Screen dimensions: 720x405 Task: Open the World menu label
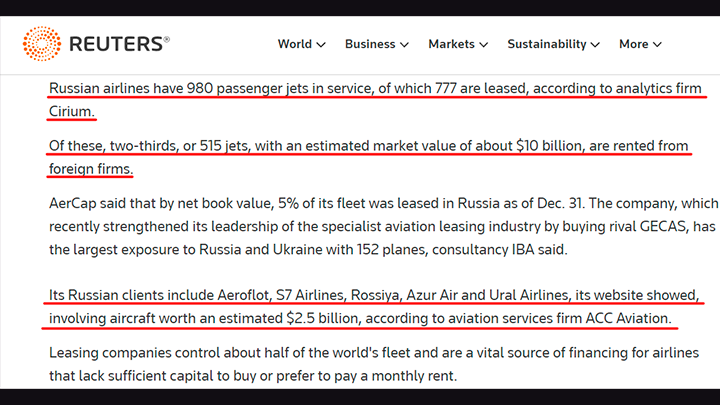tap(295, 44)
